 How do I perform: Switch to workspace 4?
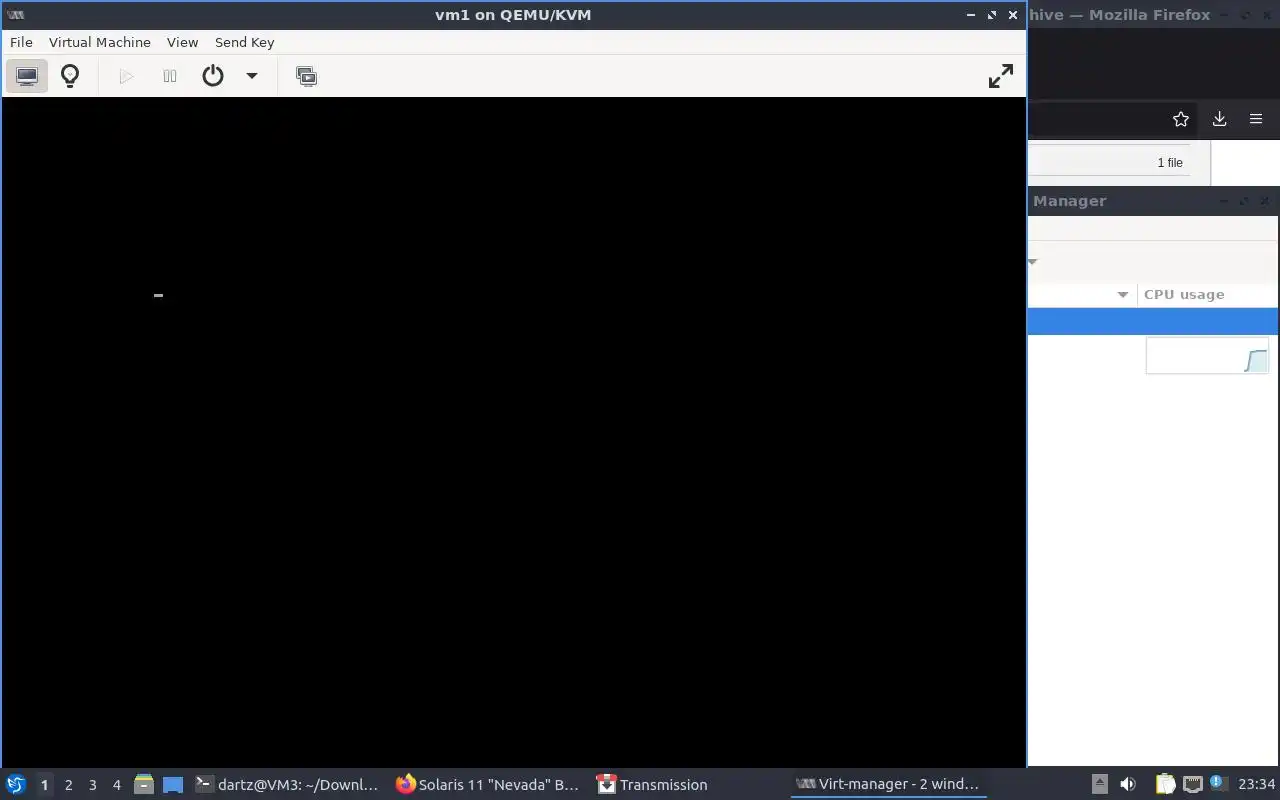(117, 785)
